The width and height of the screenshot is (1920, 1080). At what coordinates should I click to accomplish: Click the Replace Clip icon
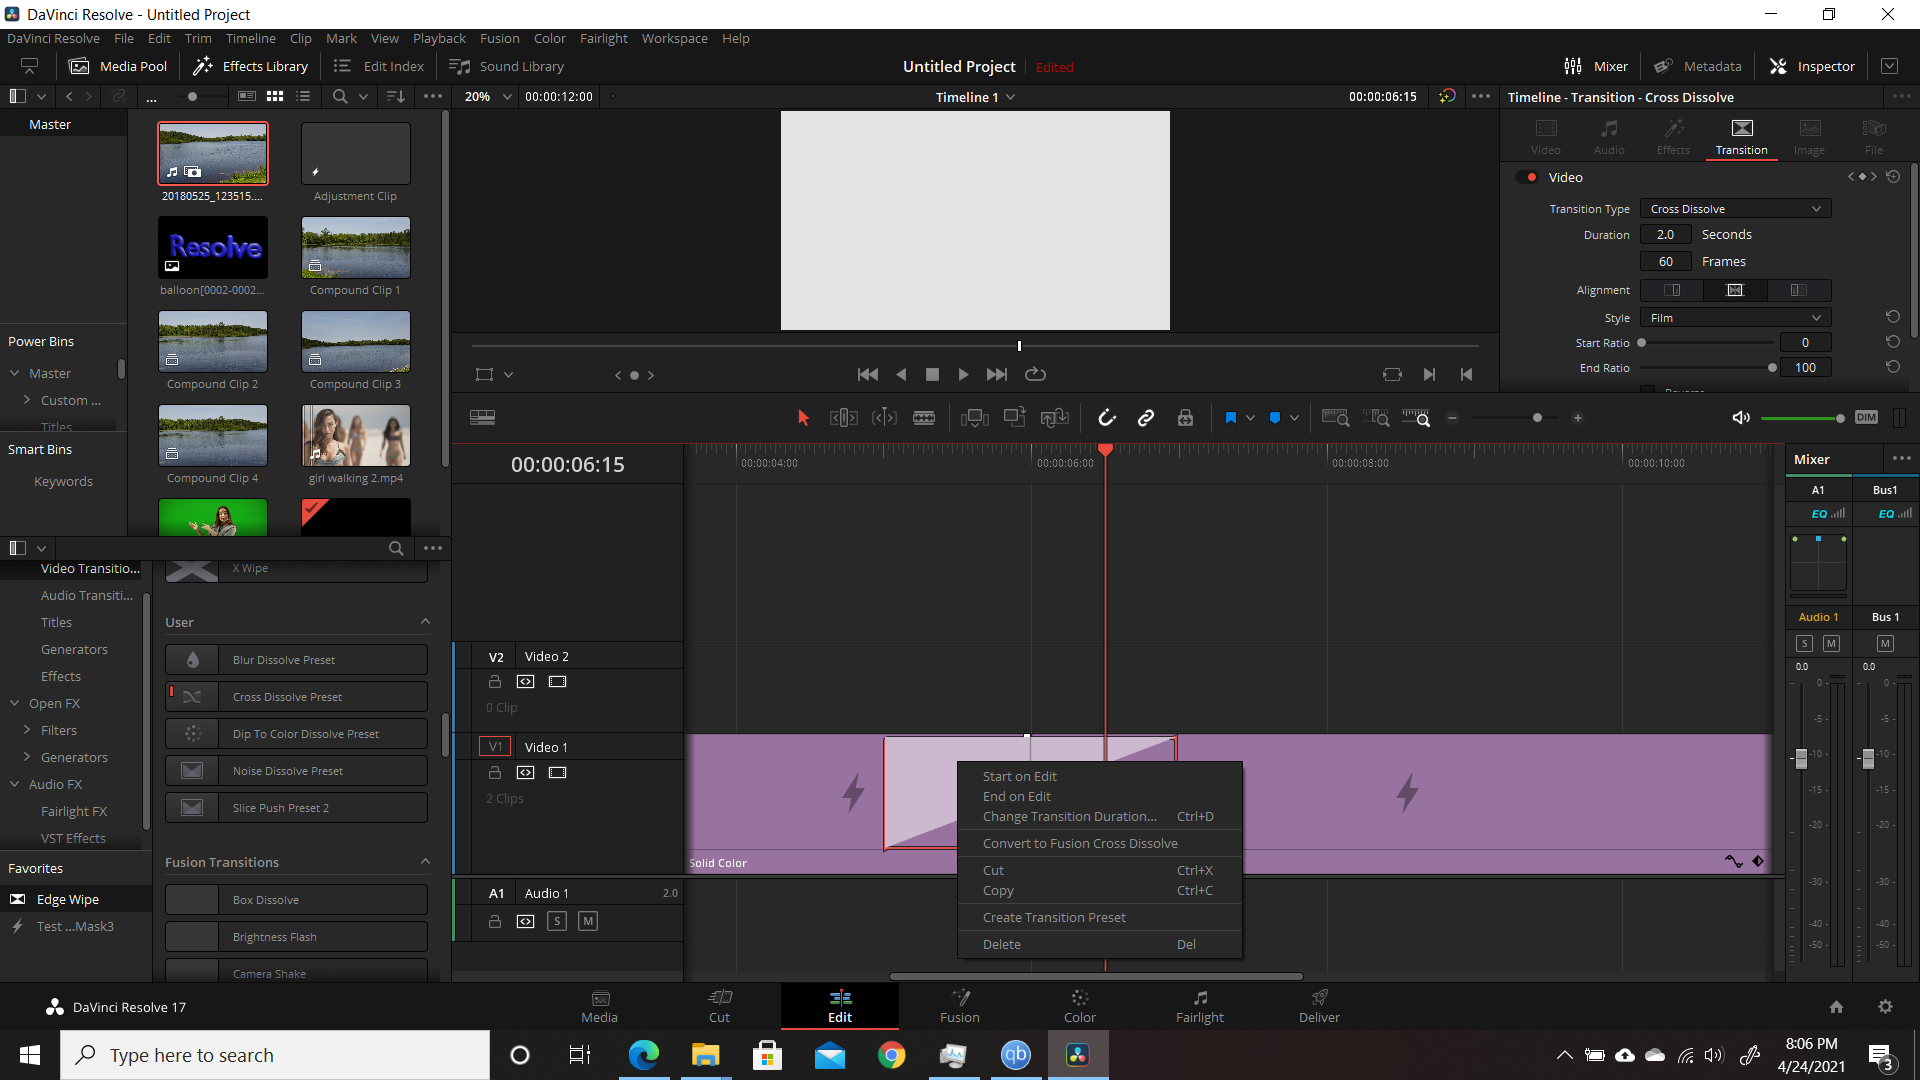click(1055, 418)
